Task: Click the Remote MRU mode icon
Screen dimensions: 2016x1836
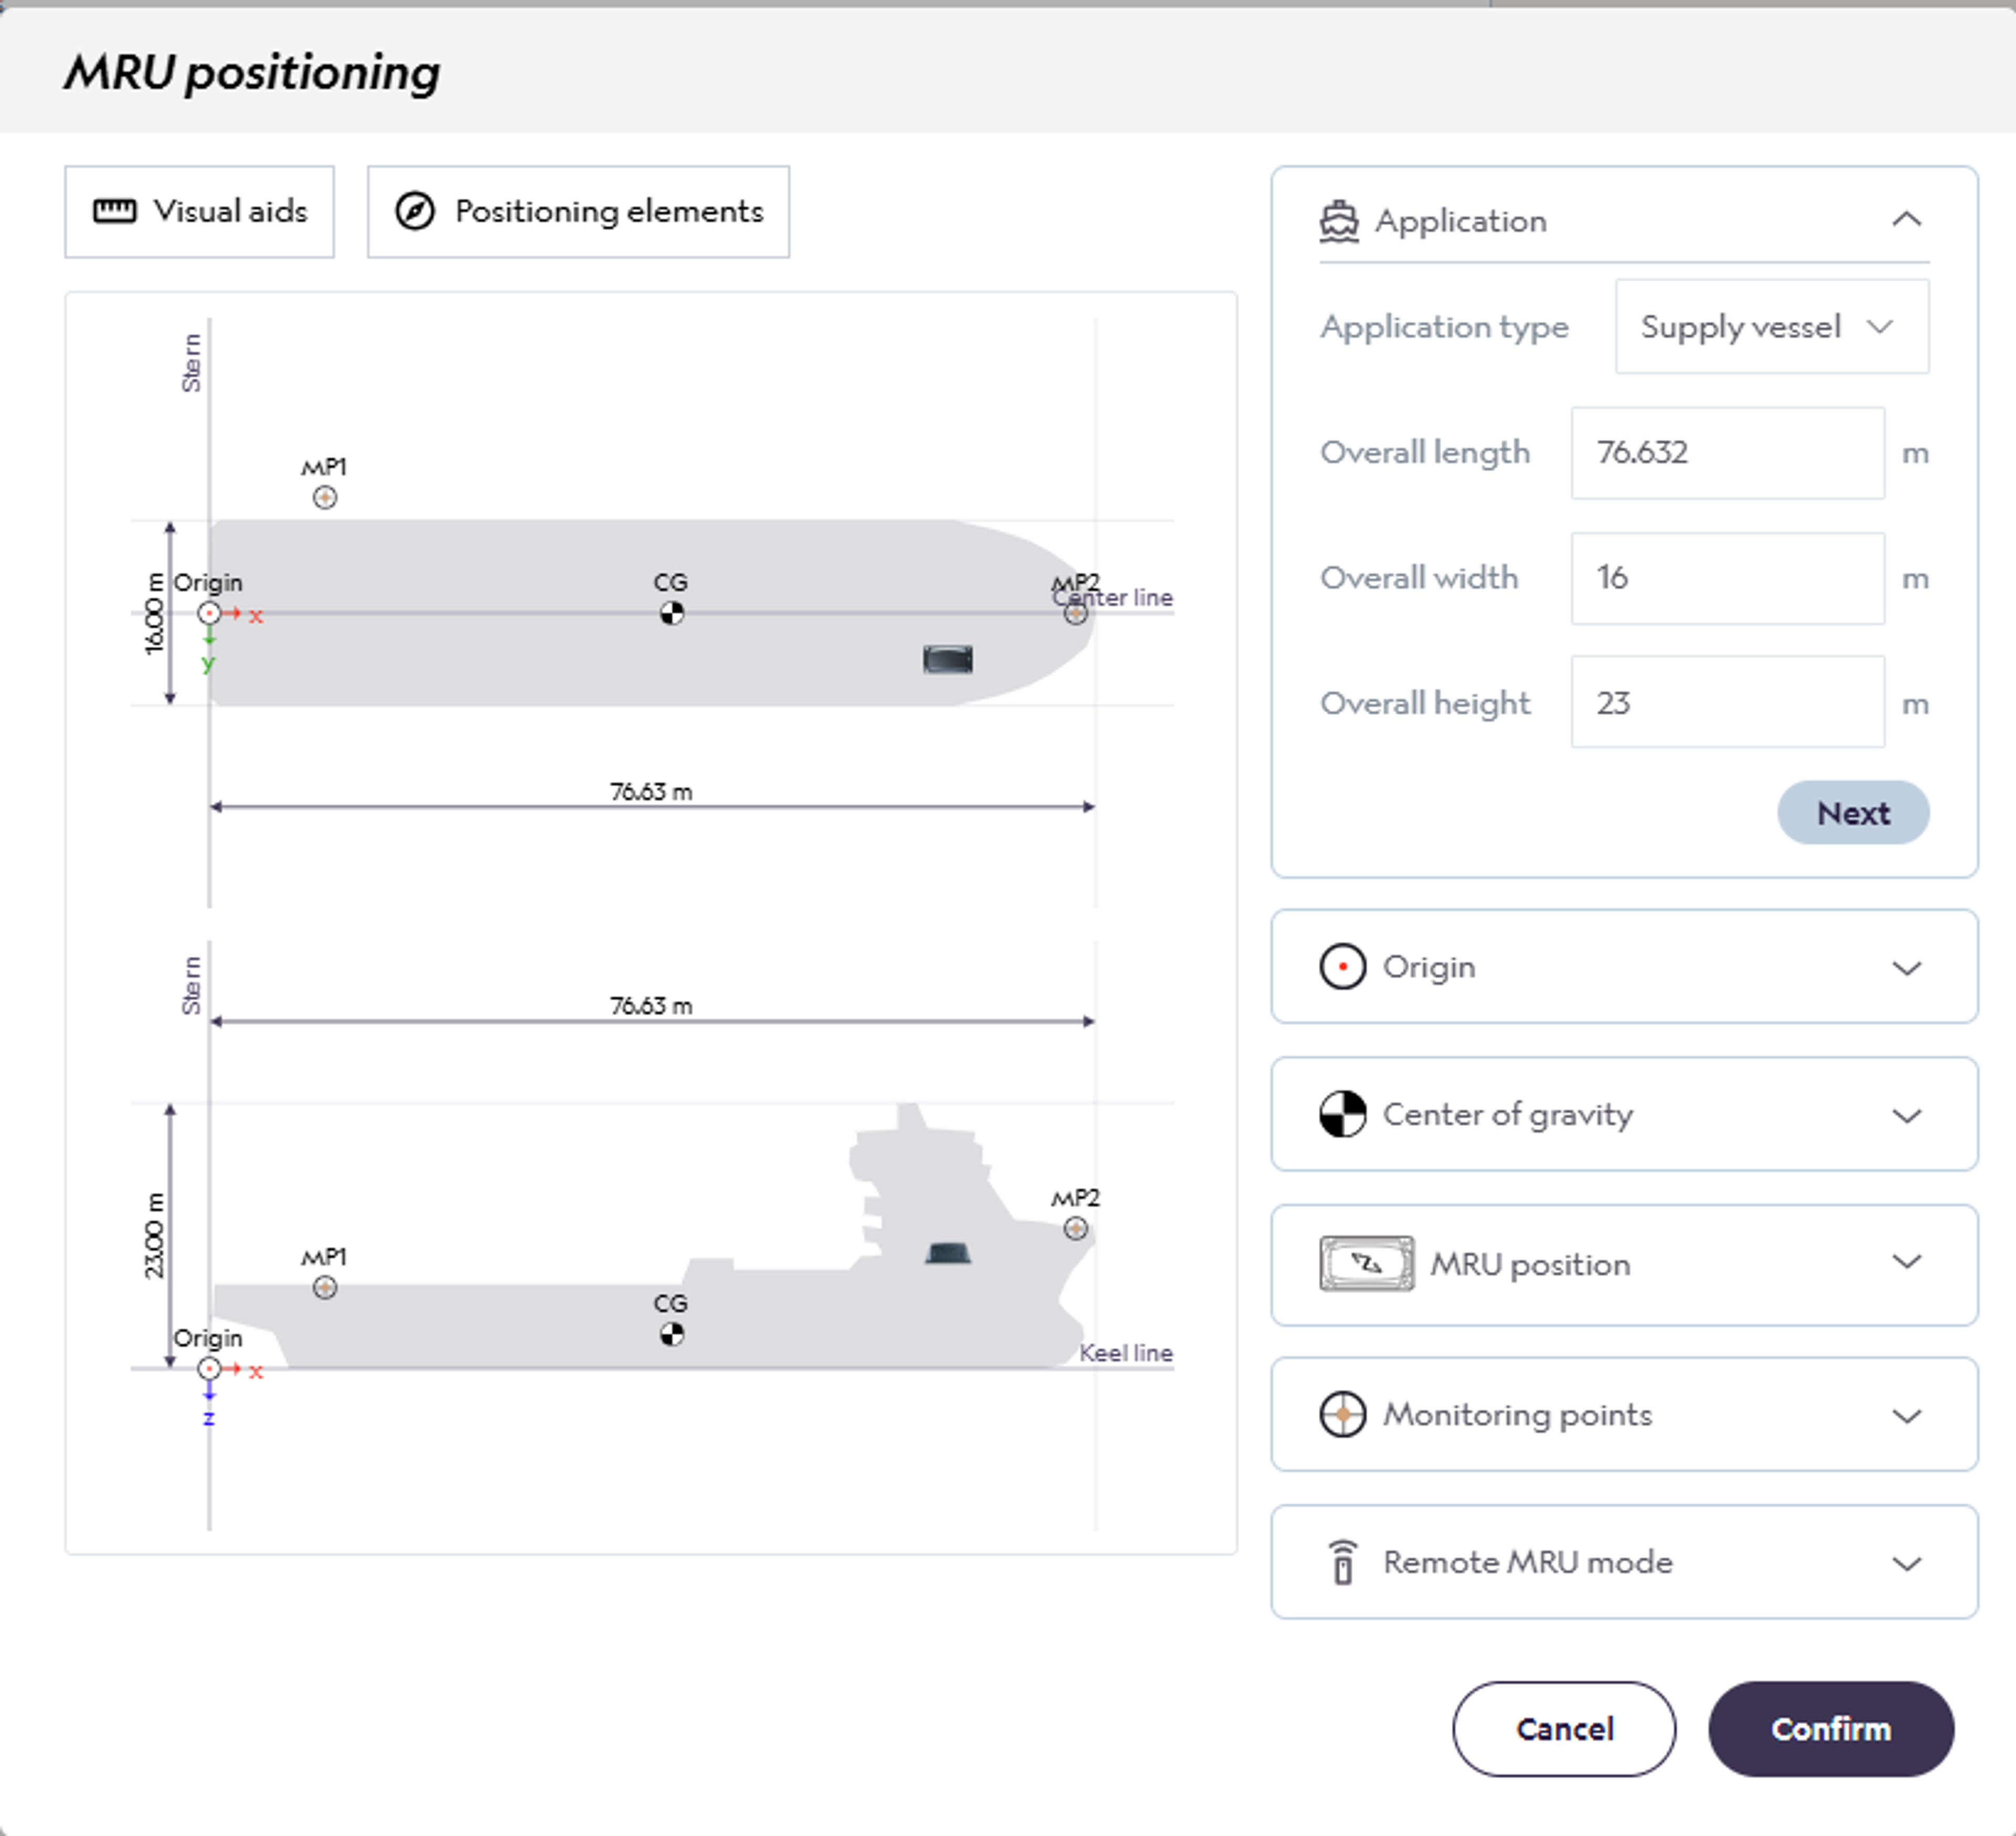Action: pos(1343,1562)
